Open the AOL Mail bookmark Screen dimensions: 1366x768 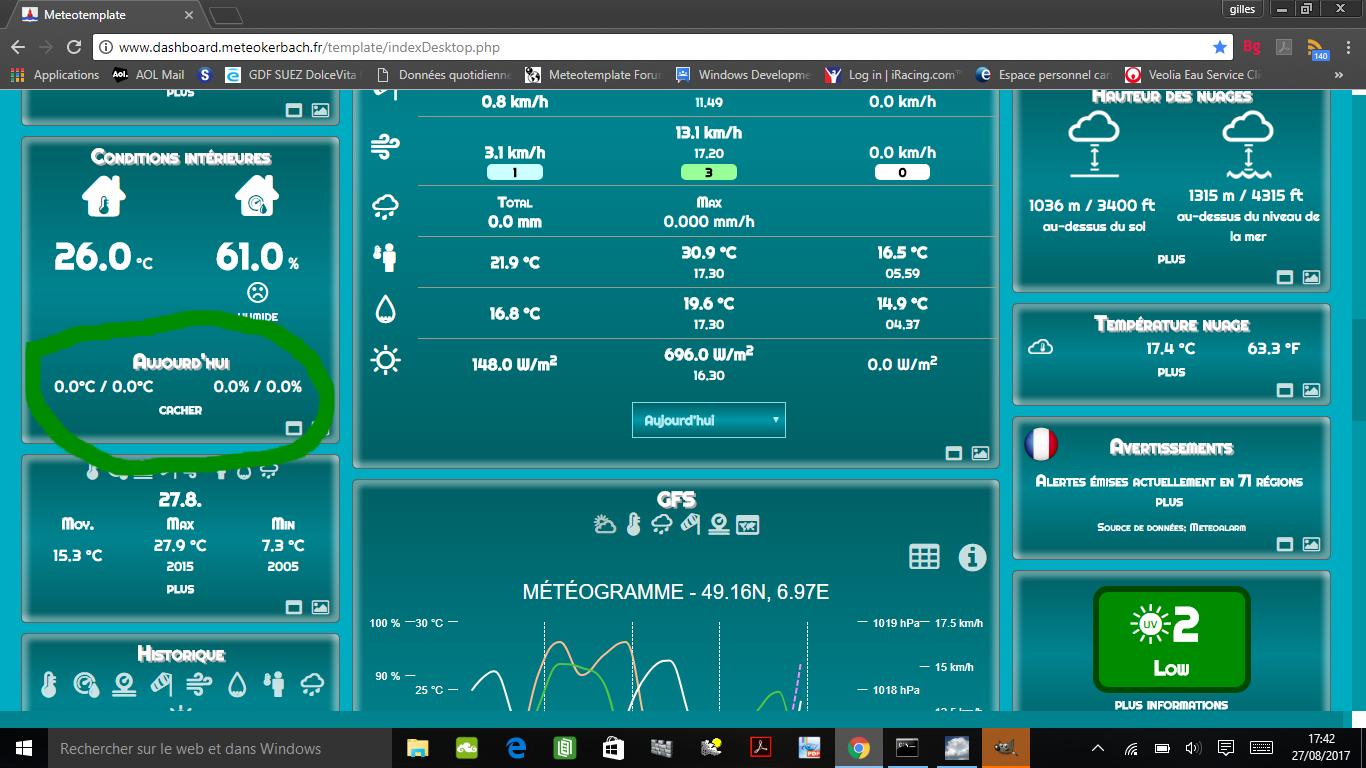tap(149, 75)
